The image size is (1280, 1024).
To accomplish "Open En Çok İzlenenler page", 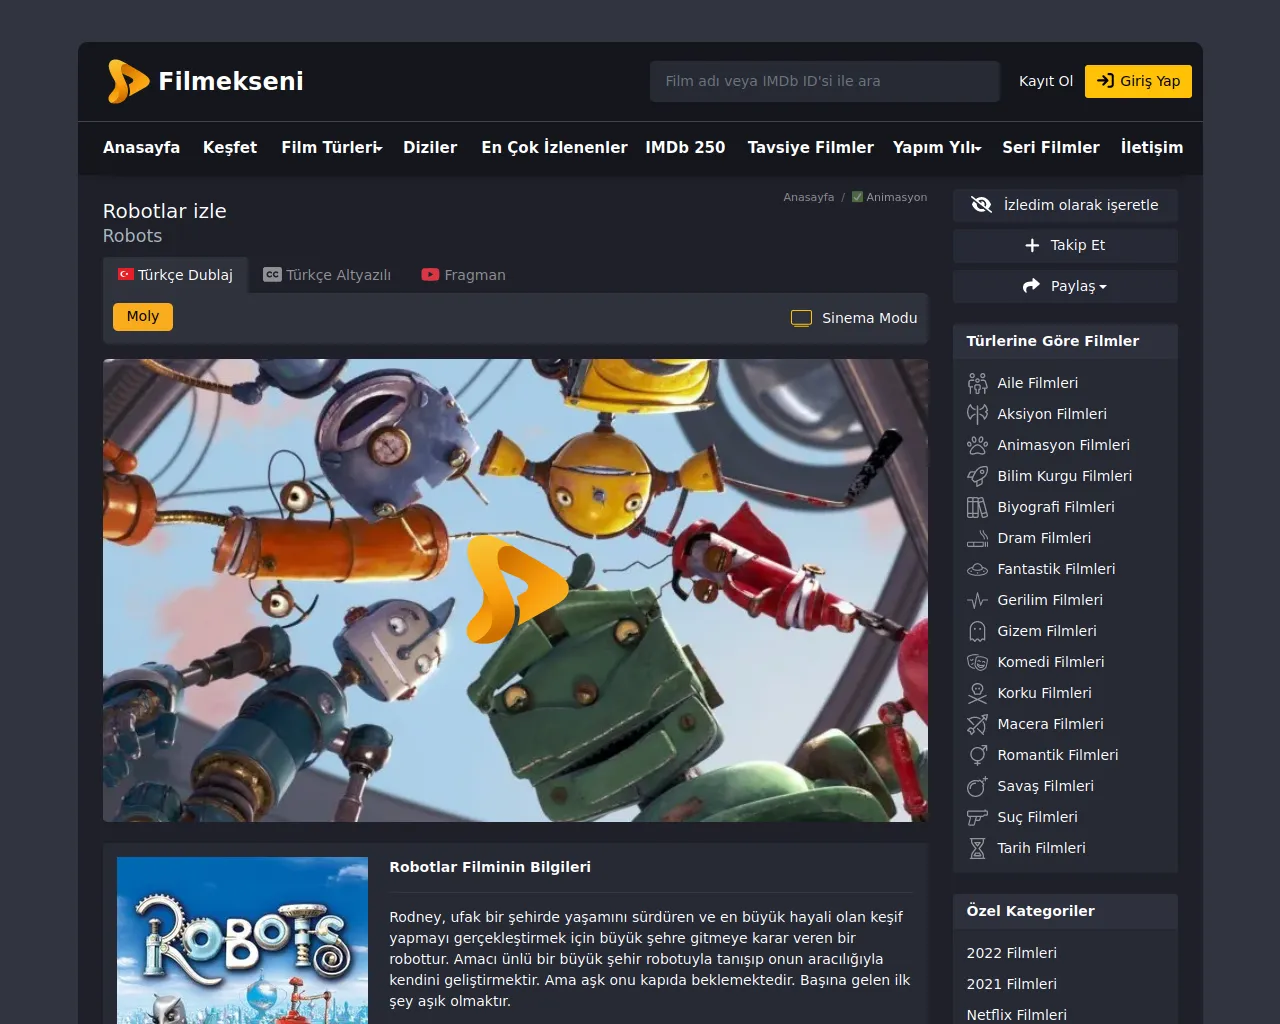I will point(555,147).
